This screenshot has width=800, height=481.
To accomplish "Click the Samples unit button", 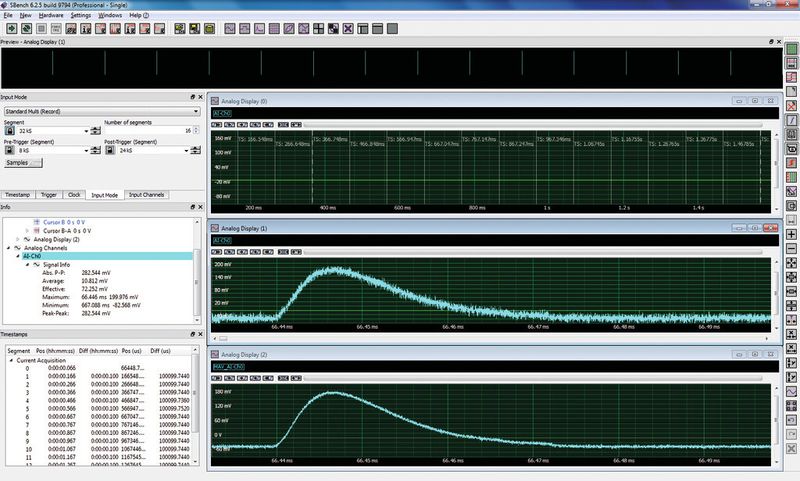I will pos(21,162).
